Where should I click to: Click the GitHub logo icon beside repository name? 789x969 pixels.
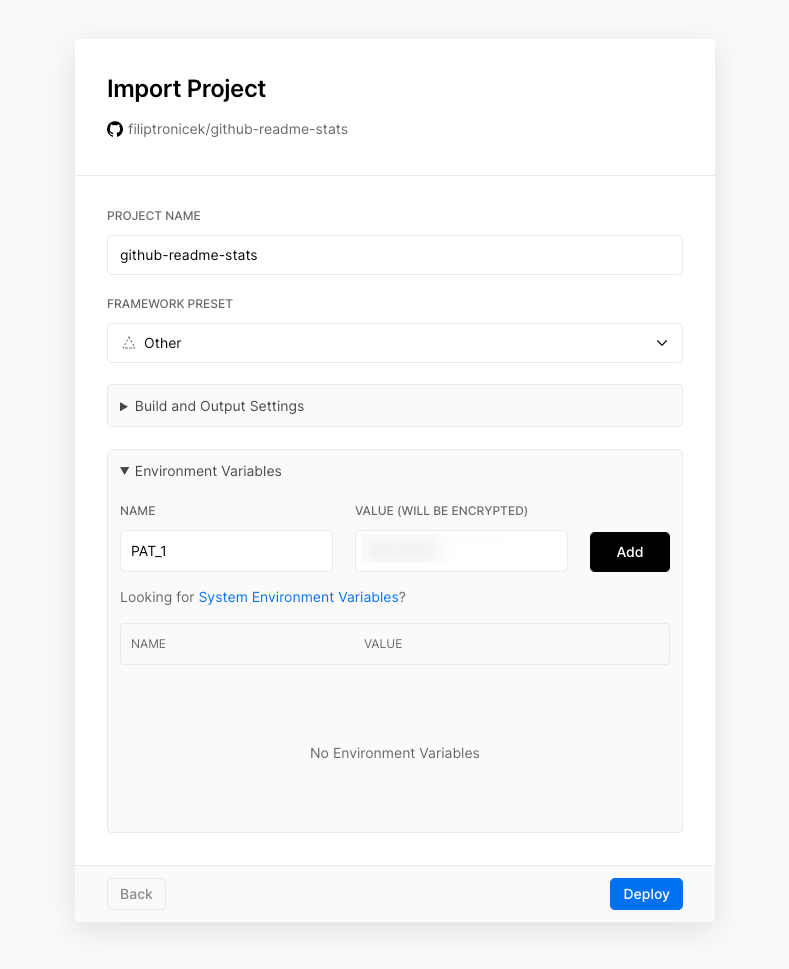point(115,129)
